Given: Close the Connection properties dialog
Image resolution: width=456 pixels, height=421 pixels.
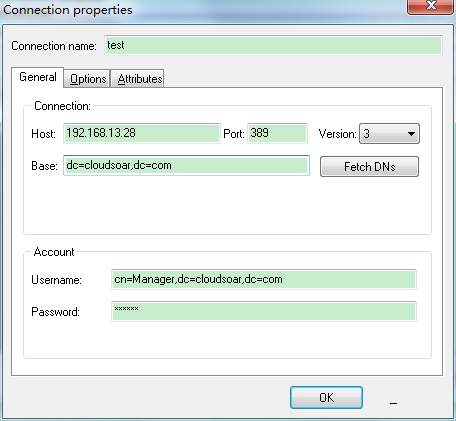Looking at the screenshot, I should click(430, 7).
